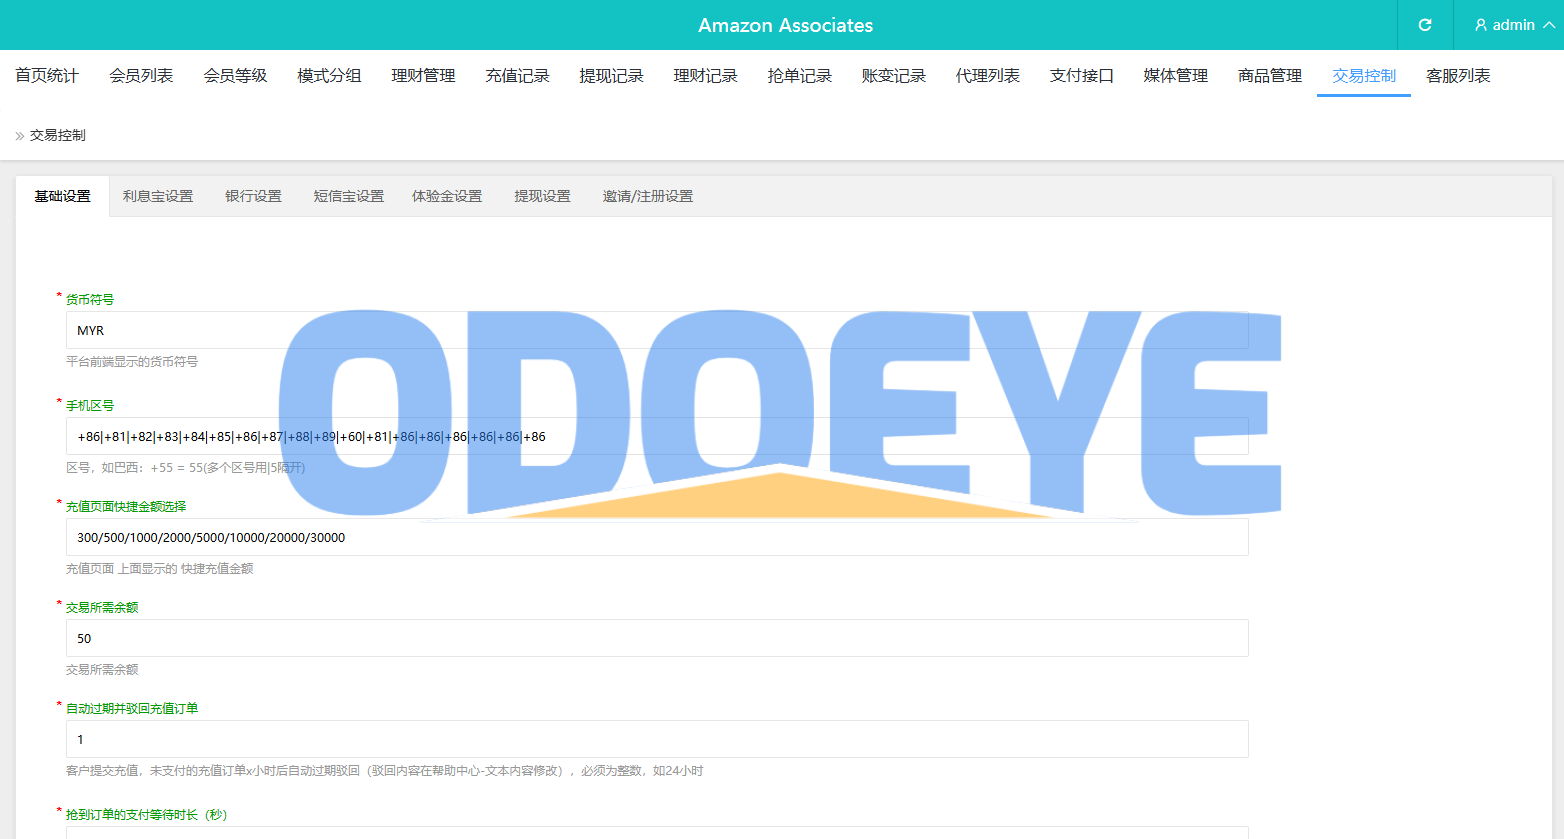1564x839 pixels.
Task: Switch to 利息宝设置 tab
Action: (158, 197)
